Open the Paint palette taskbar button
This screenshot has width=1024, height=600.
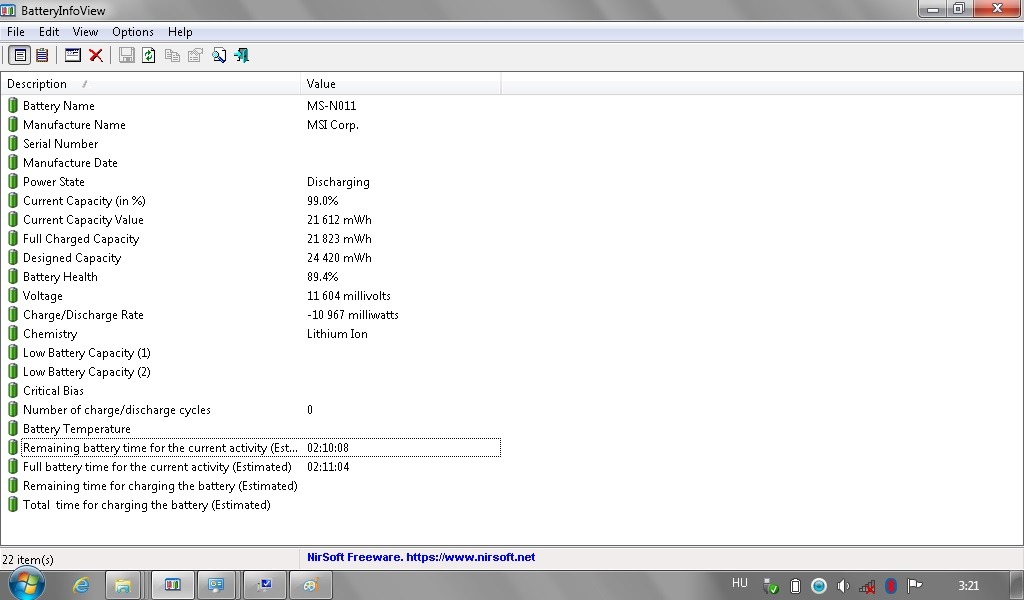point(310,585)
